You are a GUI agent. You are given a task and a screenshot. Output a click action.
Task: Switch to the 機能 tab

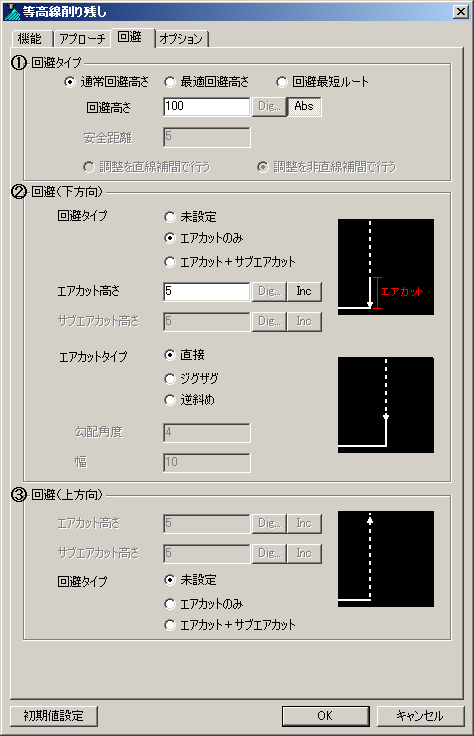tap(31, 38)
